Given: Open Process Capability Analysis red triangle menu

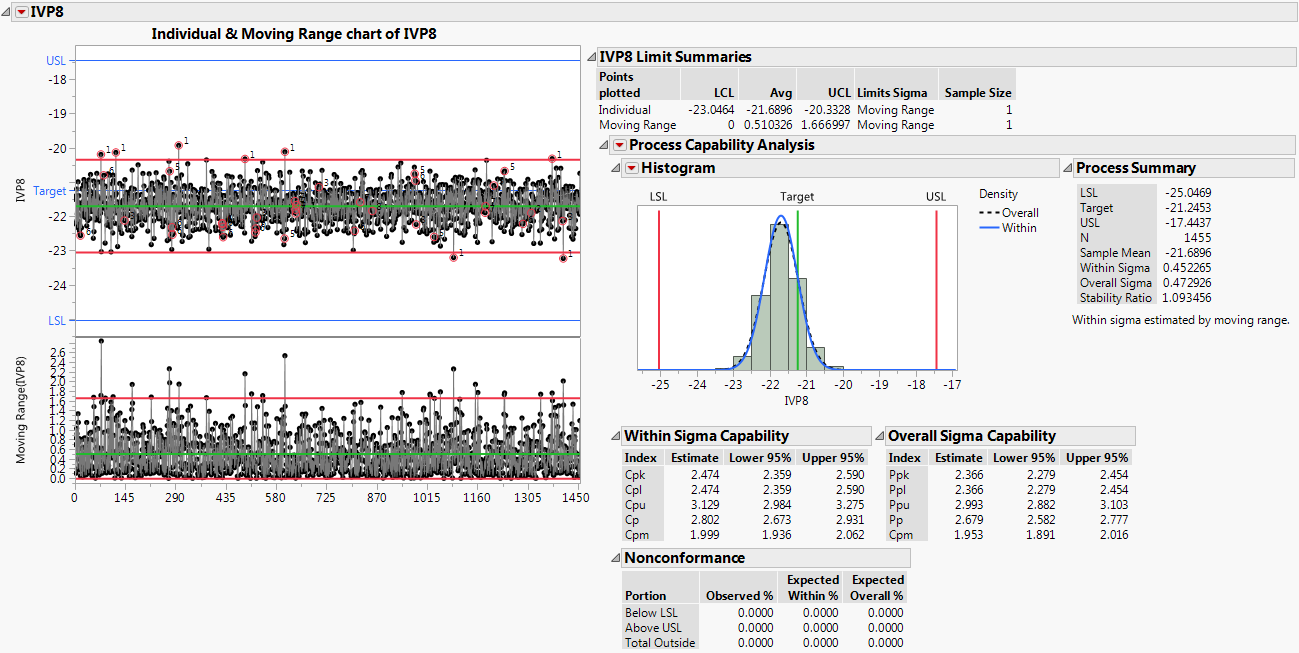Looking at the screenshot, I should pyautogui.click(x=619, y=146).
